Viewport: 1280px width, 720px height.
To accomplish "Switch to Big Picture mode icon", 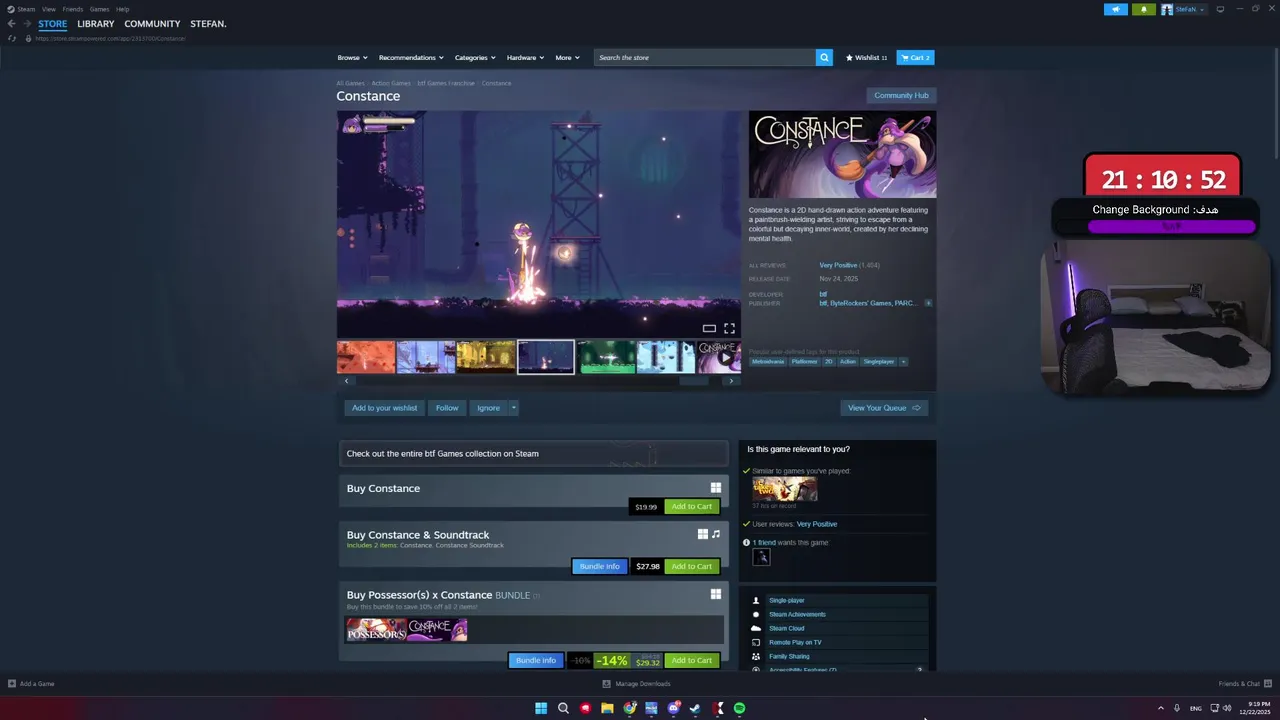I will tap(1220, 9).
